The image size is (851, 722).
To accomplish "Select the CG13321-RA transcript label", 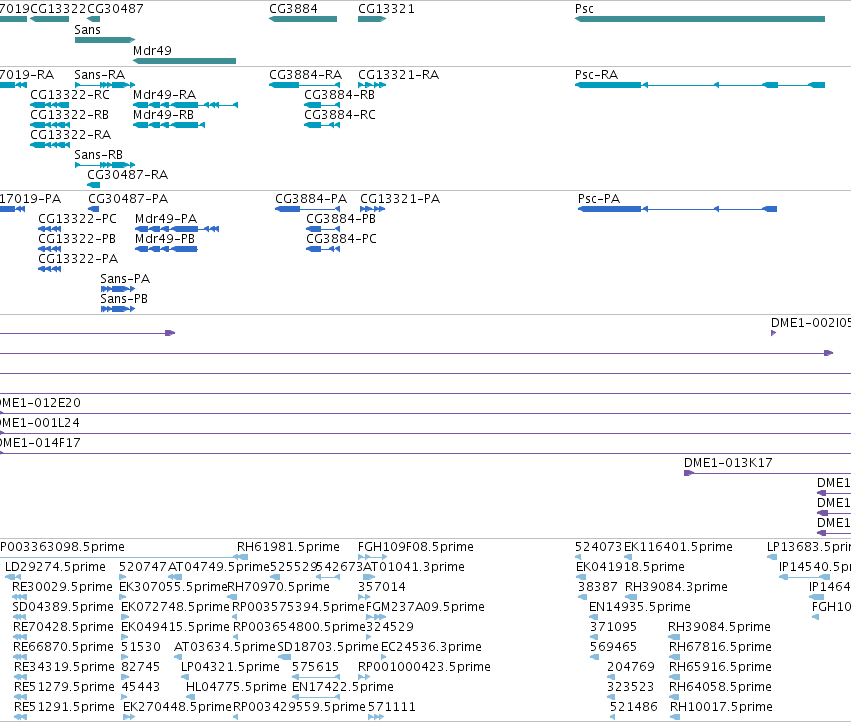I will (x=398, y=74).
